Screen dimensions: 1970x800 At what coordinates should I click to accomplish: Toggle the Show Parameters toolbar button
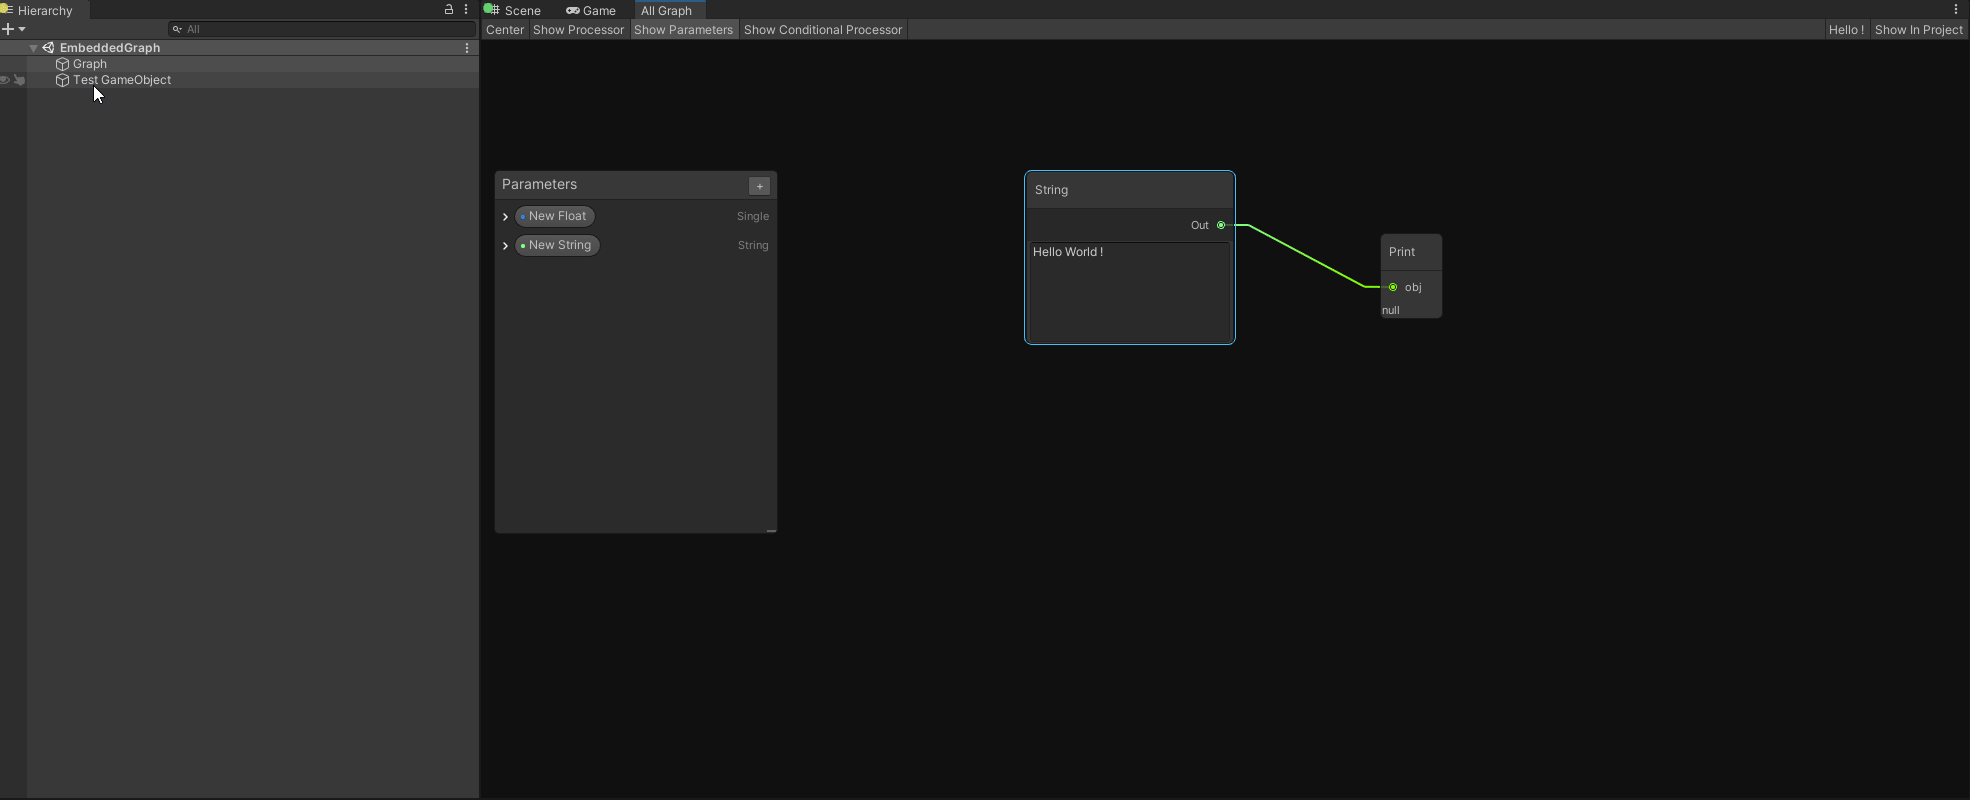(683, 30)
